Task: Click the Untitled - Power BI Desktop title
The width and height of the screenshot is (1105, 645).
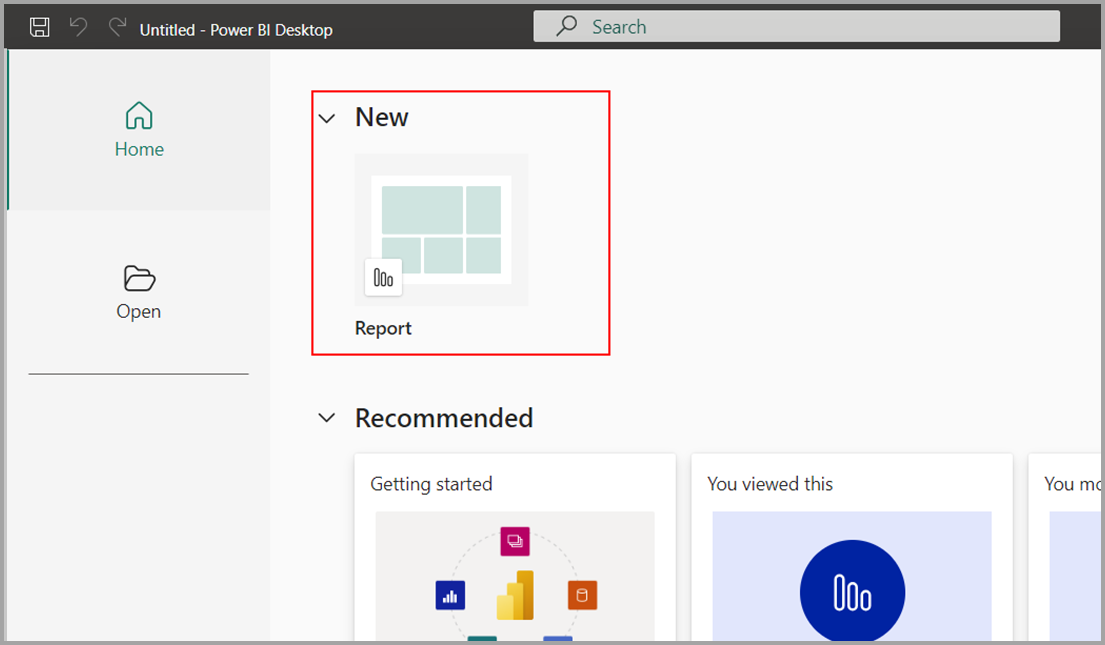Action: pos(236,30)
